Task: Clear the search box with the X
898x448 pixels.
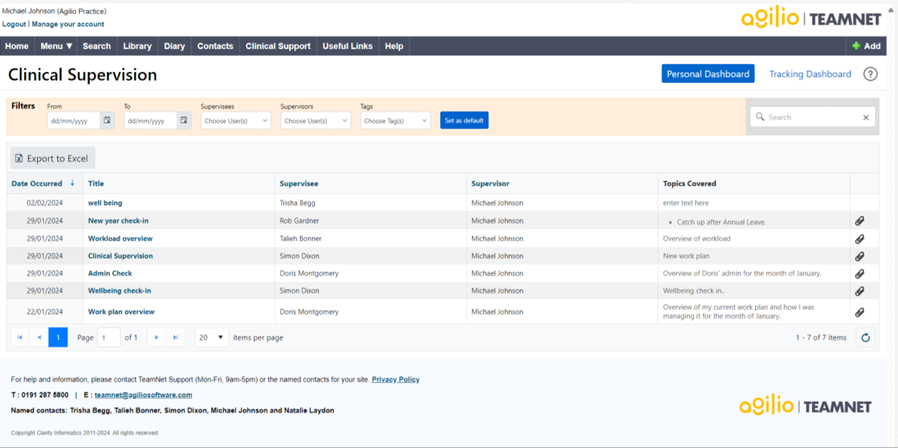Action: (865, 117)
